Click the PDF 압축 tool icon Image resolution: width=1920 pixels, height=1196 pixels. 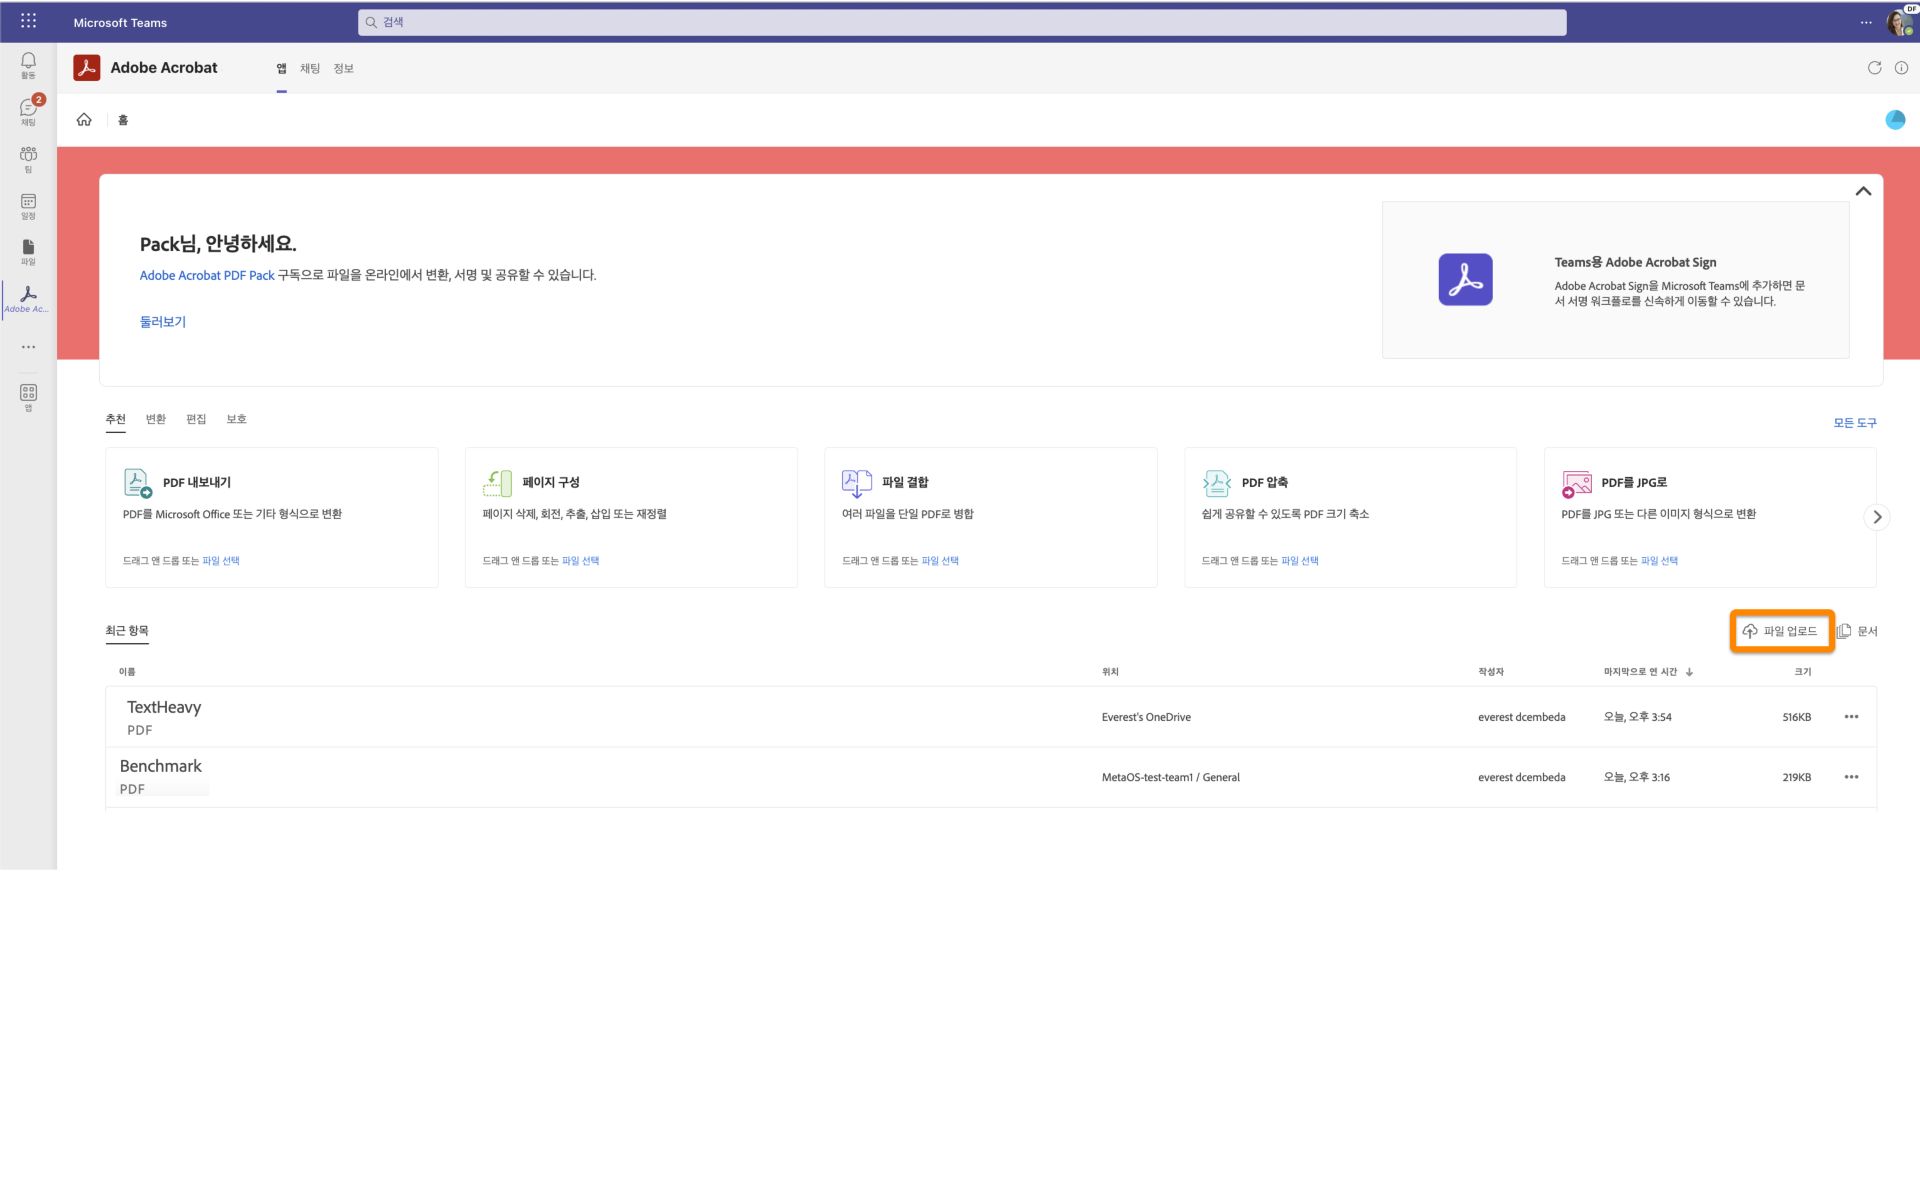(x=1216, y=482)
